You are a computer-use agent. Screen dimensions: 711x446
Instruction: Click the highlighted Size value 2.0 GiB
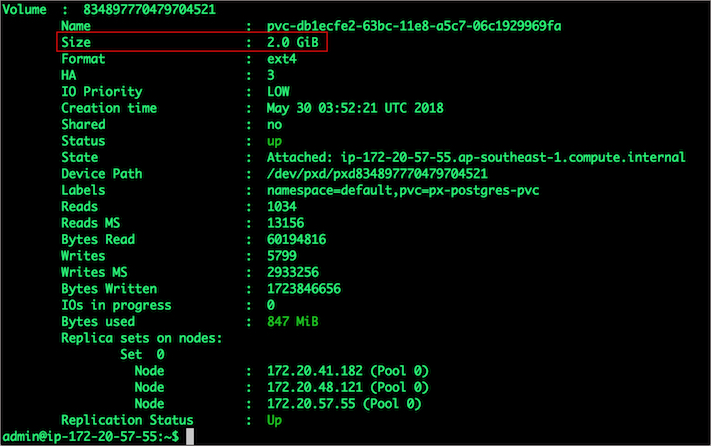click(296, 42)
